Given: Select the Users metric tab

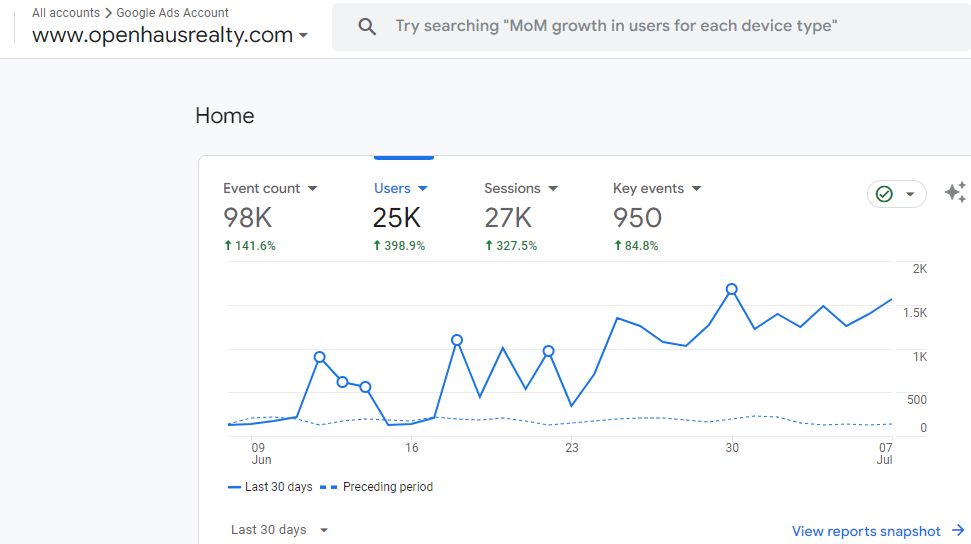Looking at the screenshot, I should [x=392, y=188].
